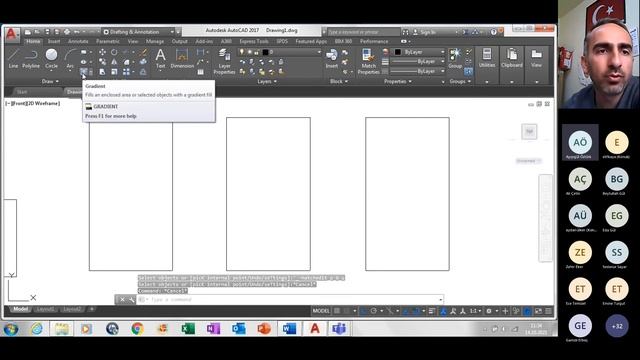Toggle group selection on/off in Groups panel

pyautogui.click(x=468, y=72)
